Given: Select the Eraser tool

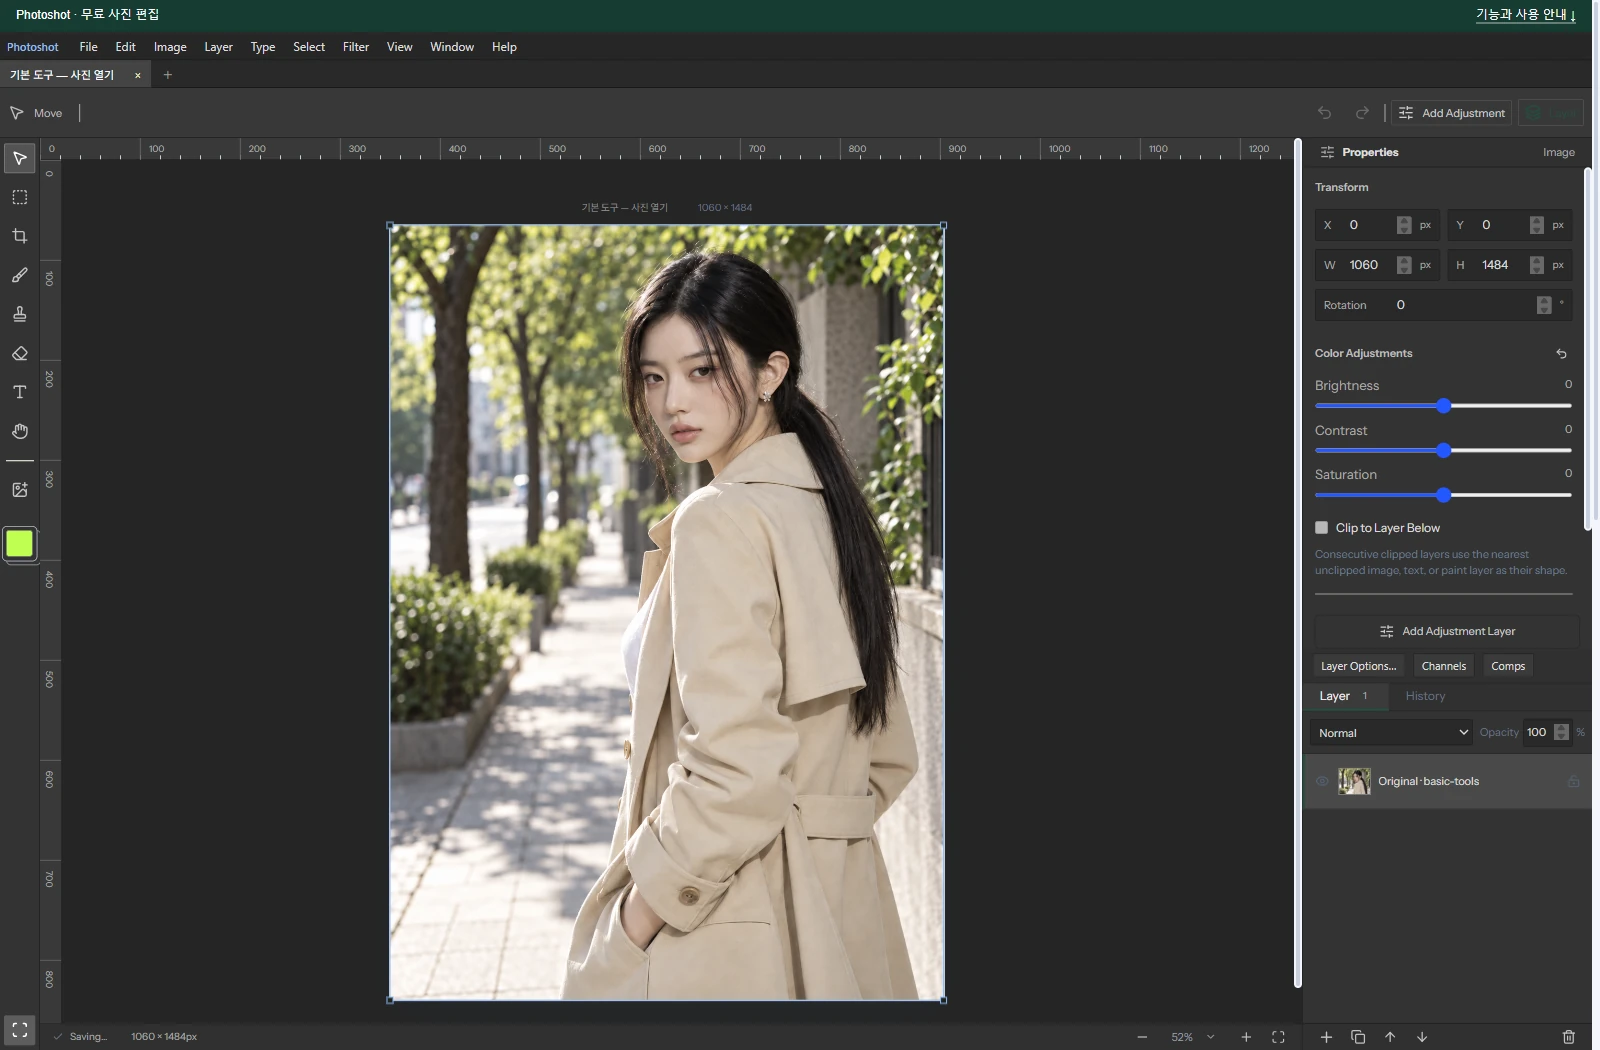Looking at the screenshot, I should tap(19, 353).
